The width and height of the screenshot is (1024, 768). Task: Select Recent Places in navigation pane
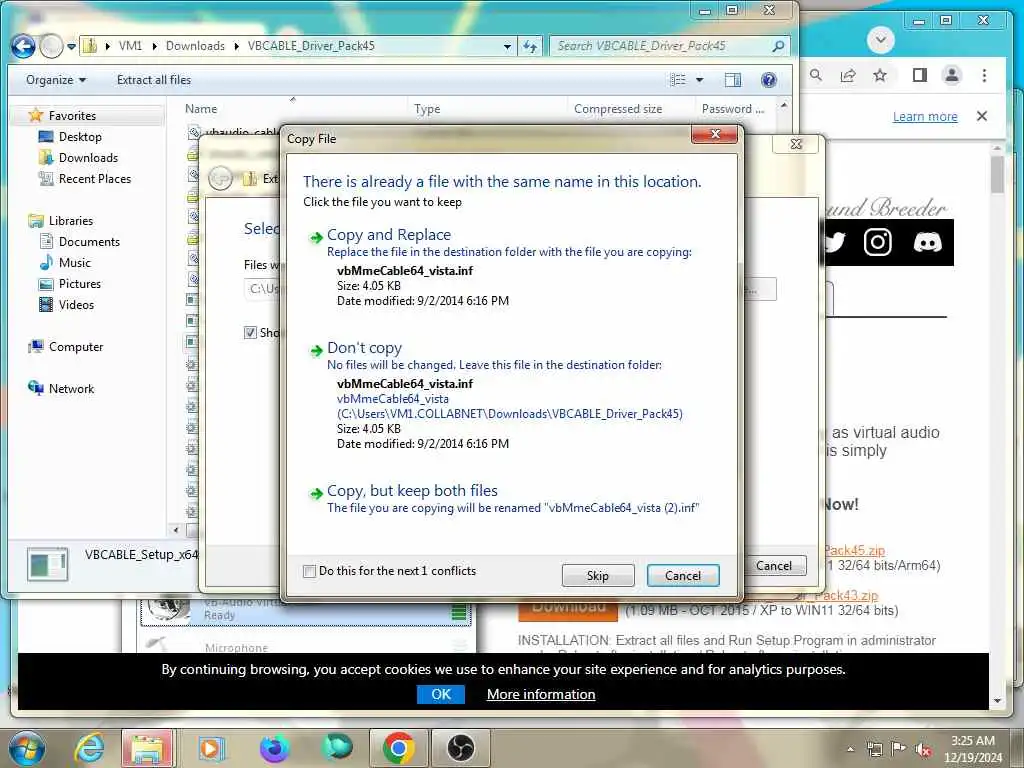95,178
